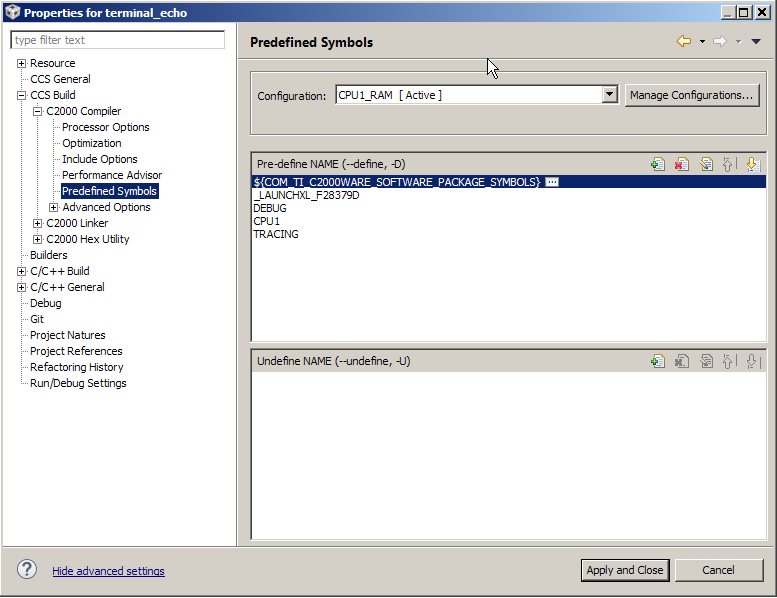Select the DEBUG symbol entry
This screenshot has height=598, width=777.
point(270,208)
